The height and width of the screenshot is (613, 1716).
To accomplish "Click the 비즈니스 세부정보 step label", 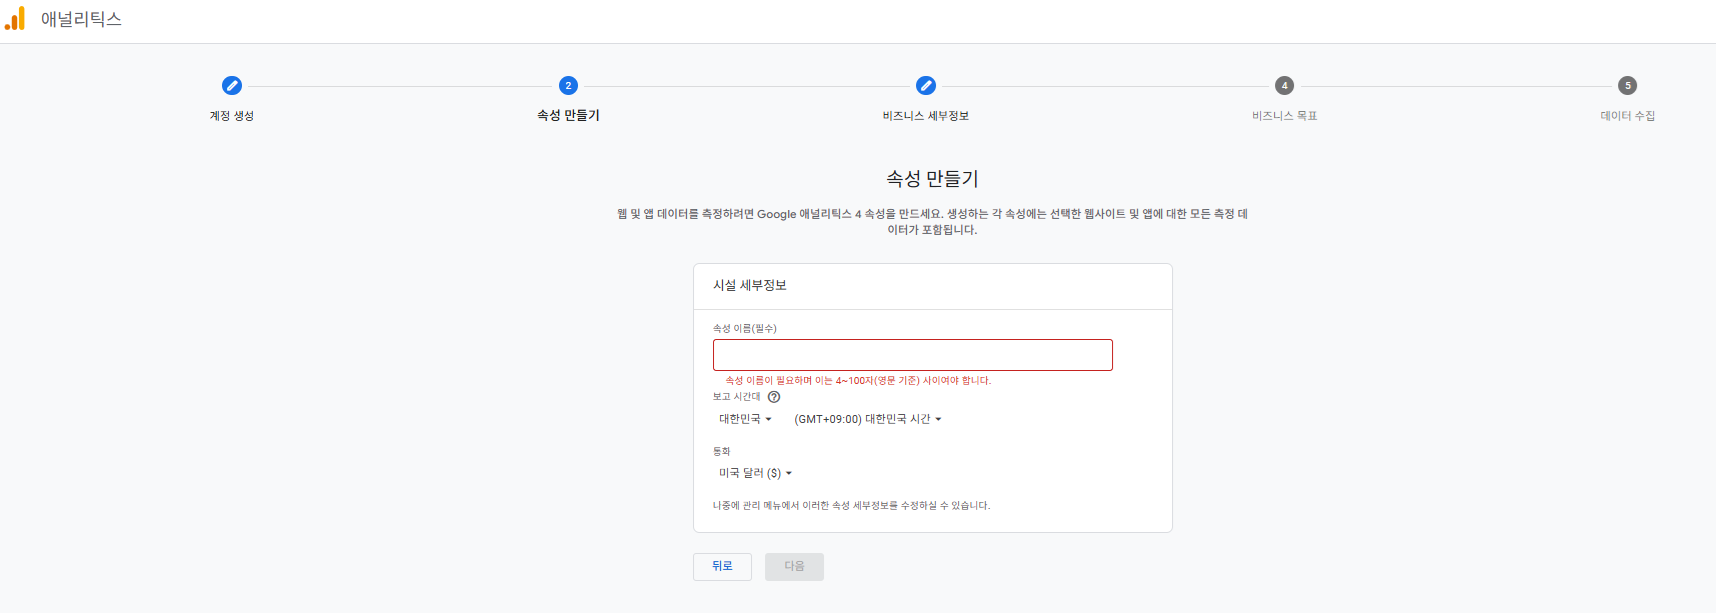I will coord(926,116).
